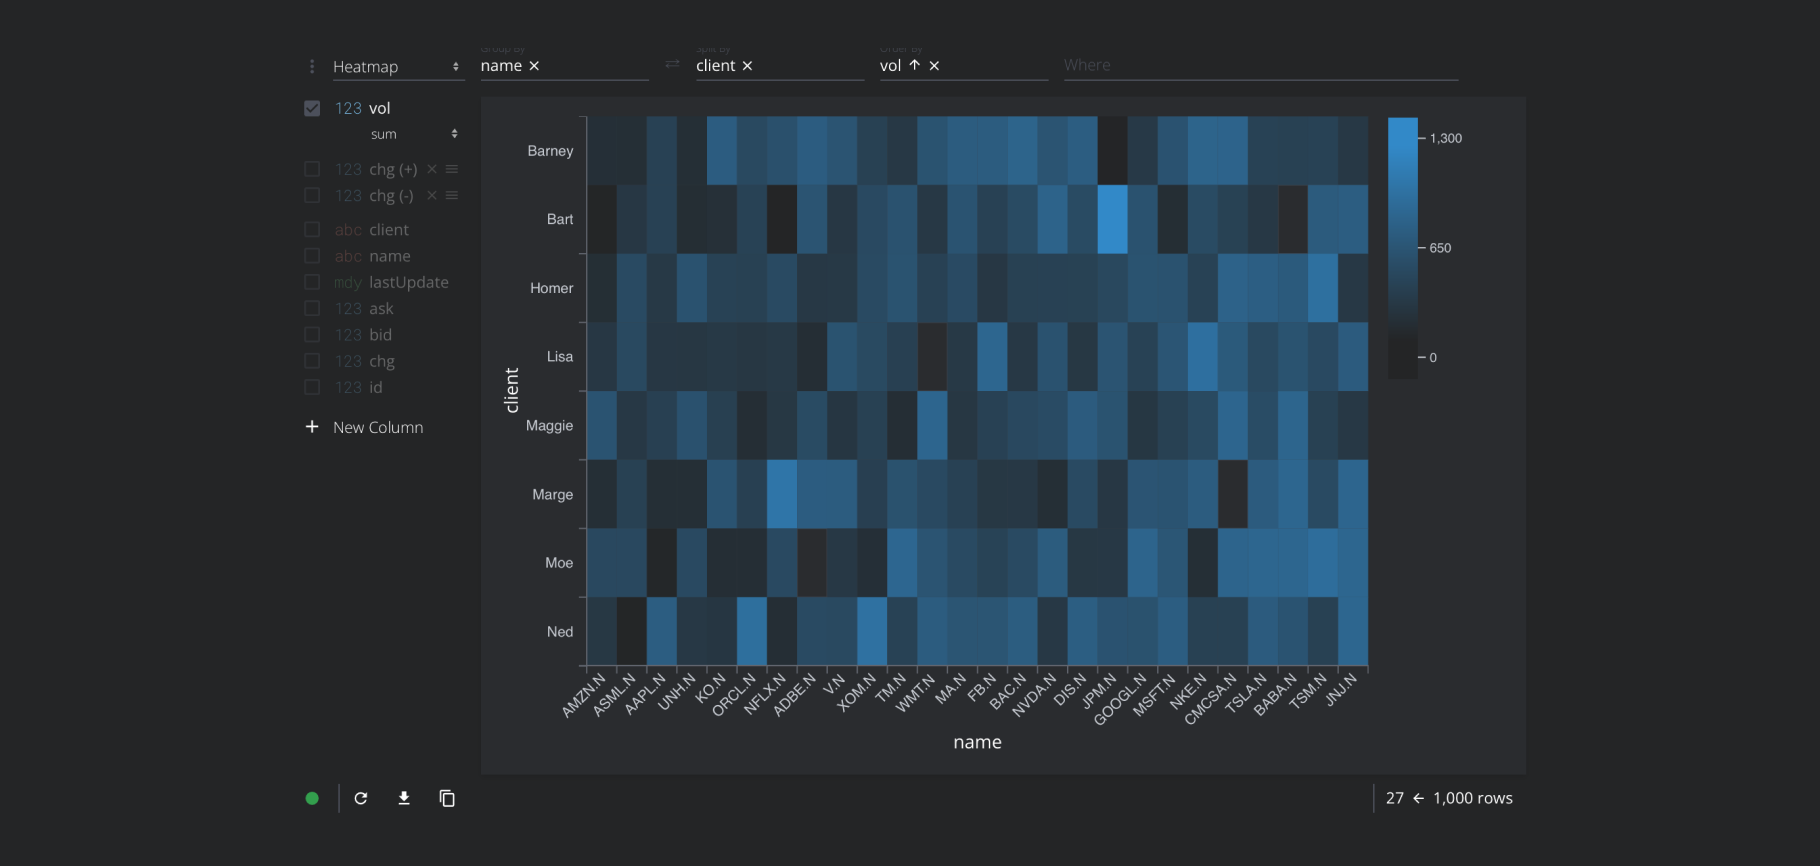Click the Bart row label

tap(560, 219)
